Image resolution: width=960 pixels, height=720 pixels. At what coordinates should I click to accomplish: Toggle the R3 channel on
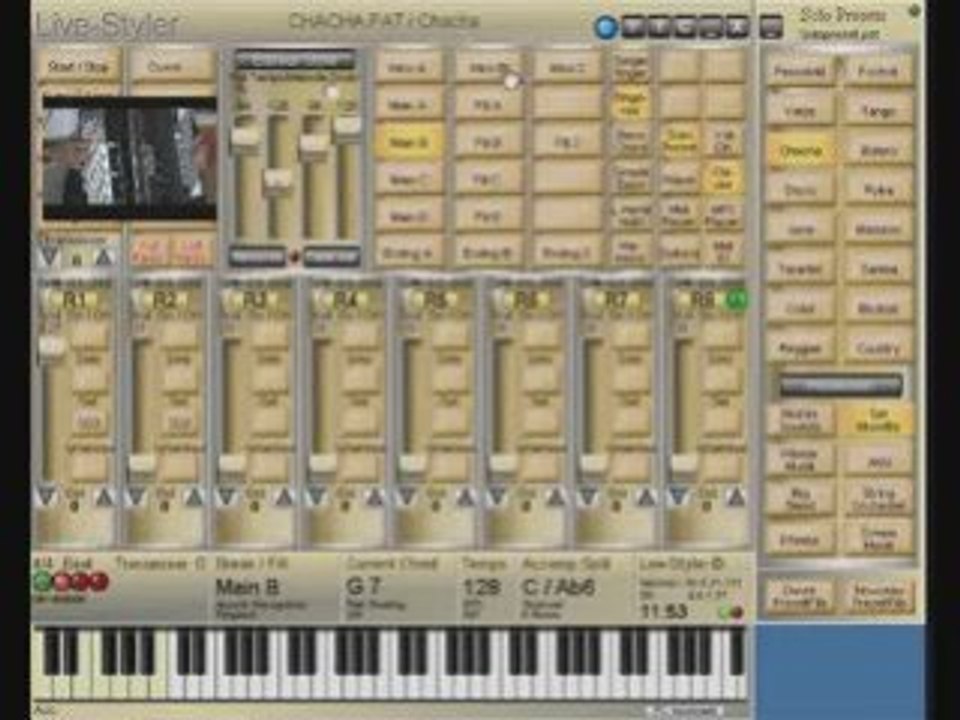(253, 300)
